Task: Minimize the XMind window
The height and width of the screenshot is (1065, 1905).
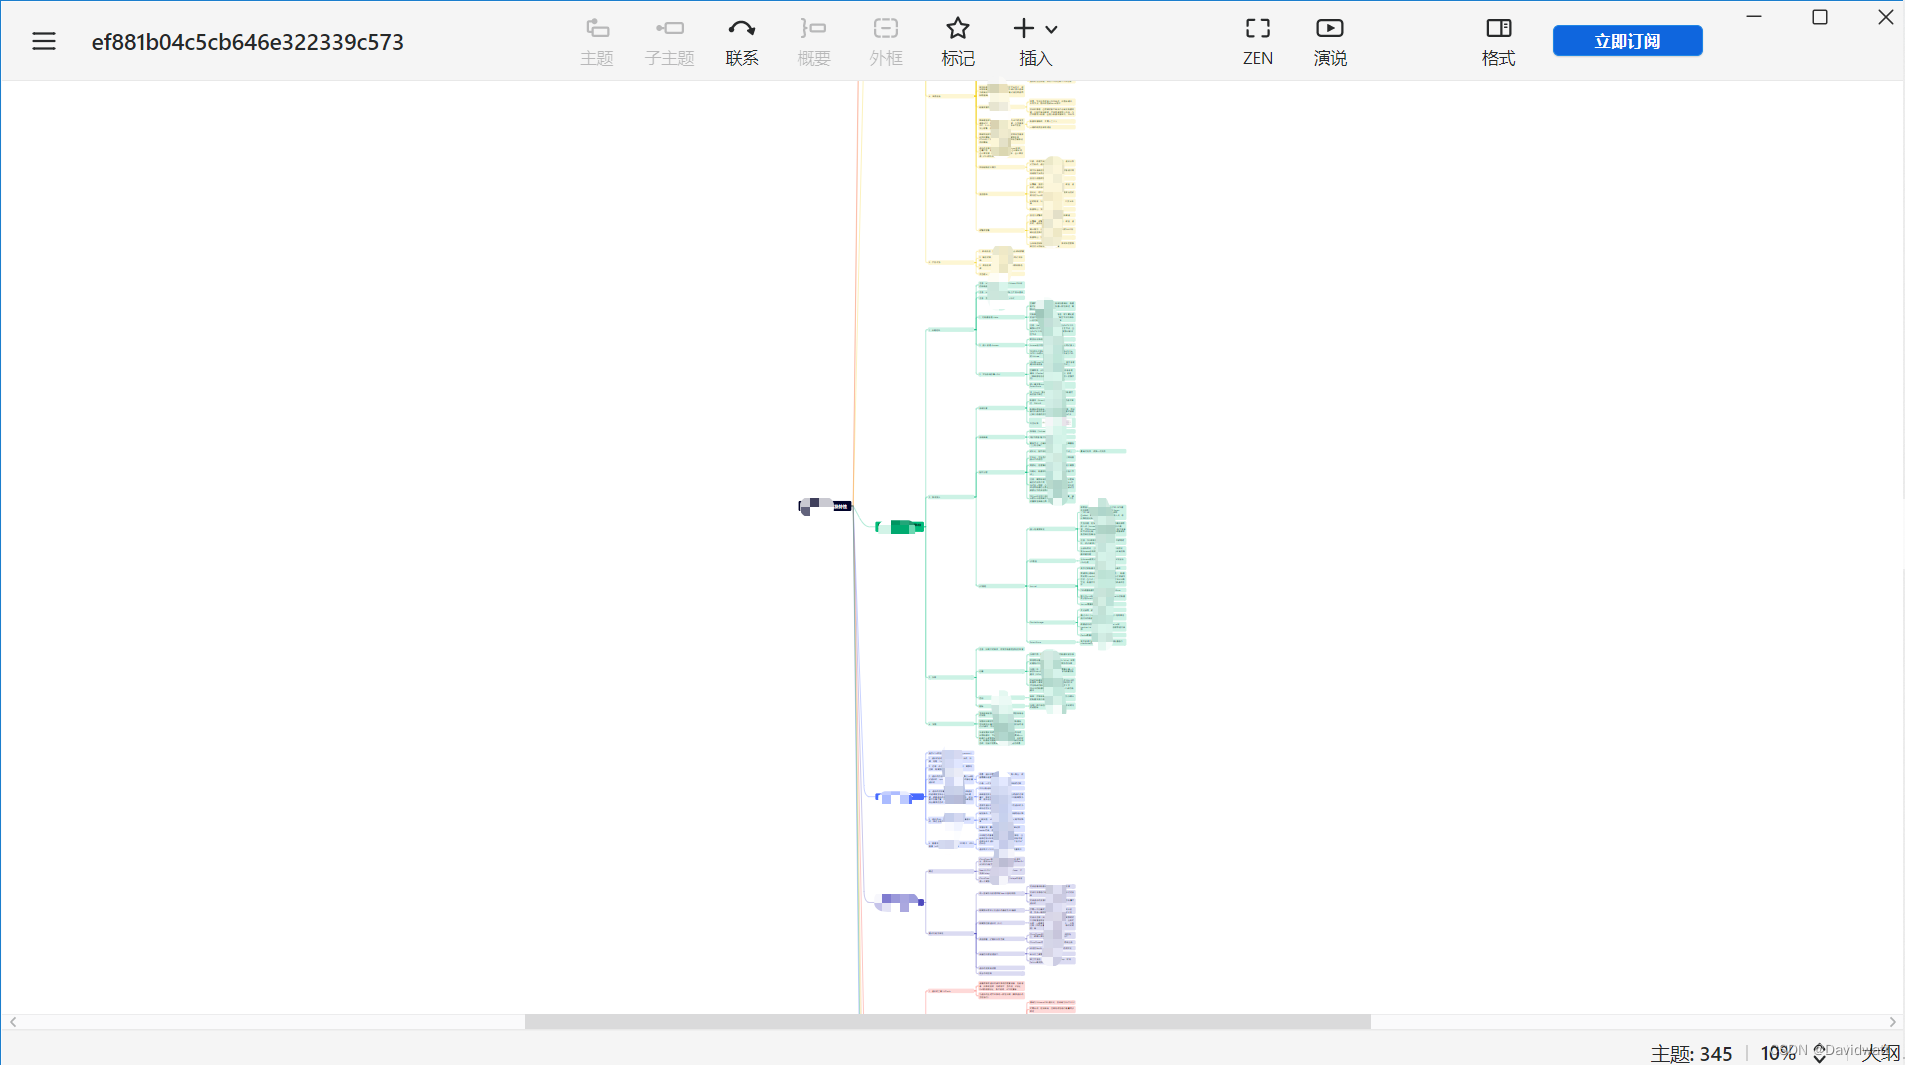Action: coord(1754,17)
